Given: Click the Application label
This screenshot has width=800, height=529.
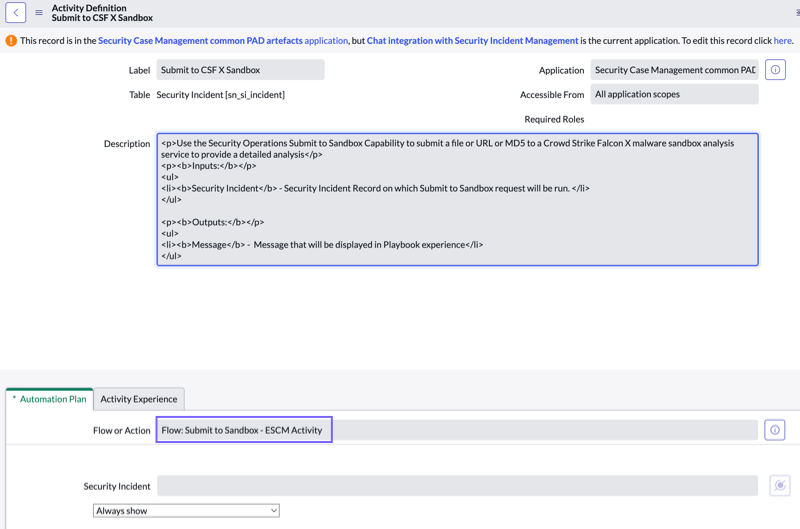Looking at the screenshot, I should tap(561, 70).
